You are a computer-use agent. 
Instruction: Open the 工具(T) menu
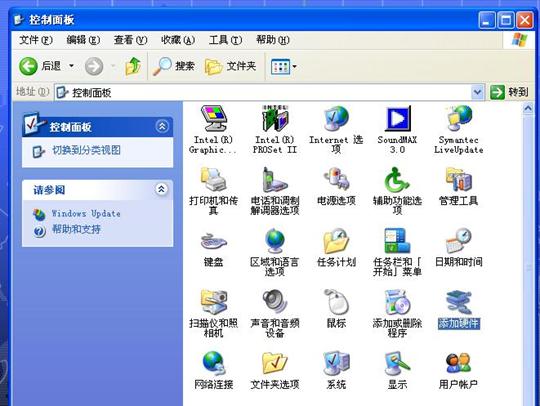coord(225,40)
